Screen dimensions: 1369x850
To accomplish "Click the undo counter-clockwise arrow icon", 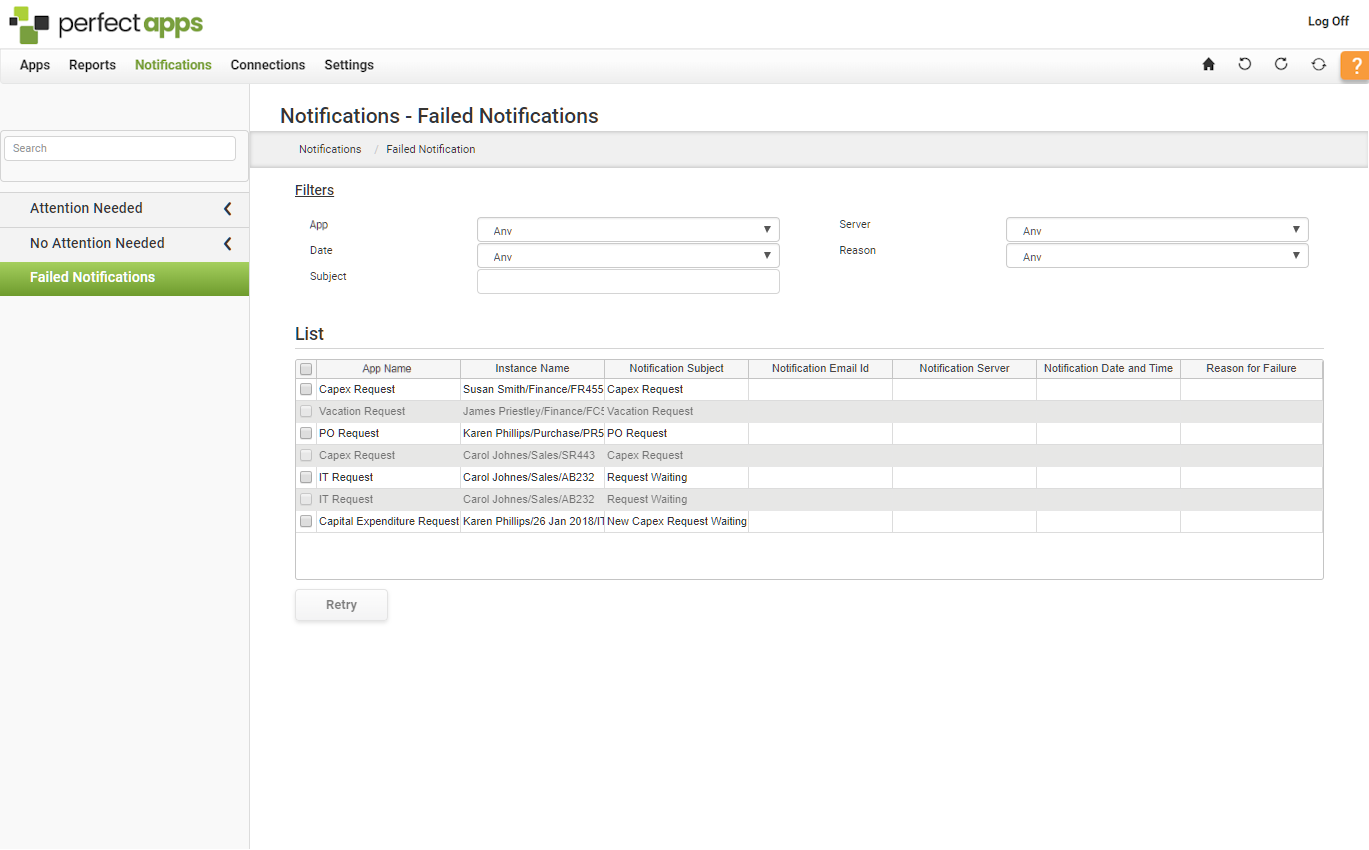I will (1245, 65).
